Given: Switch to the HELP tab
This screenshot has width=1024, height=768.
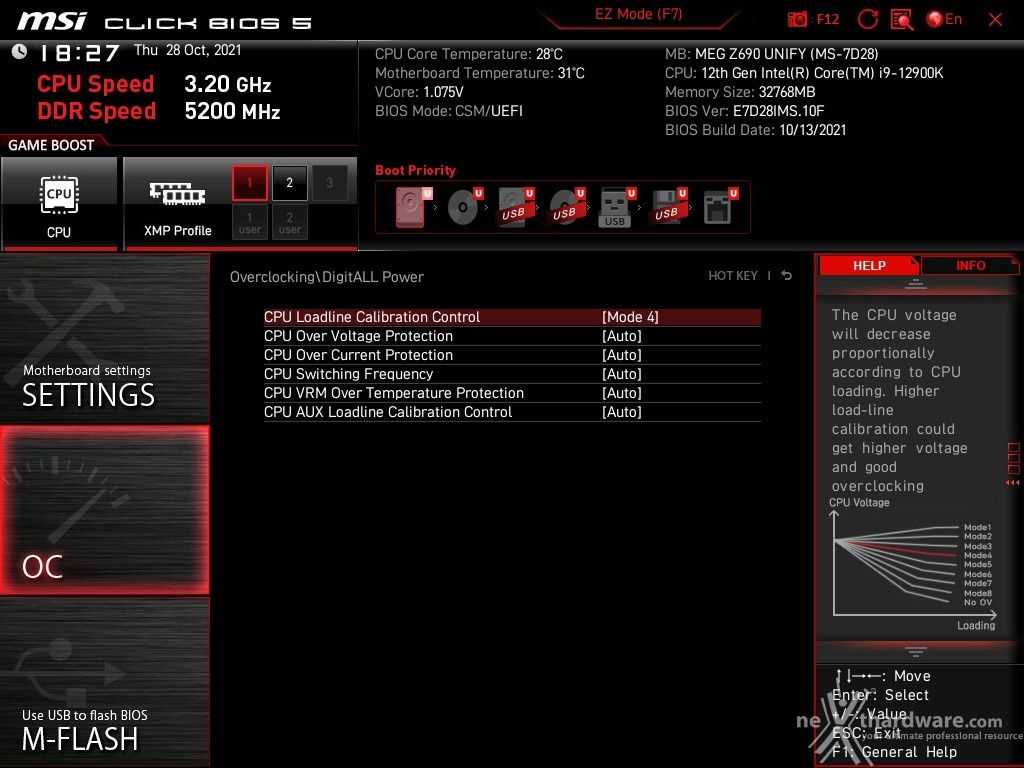Looking at the screenshot, I should (x=869, y=266).
